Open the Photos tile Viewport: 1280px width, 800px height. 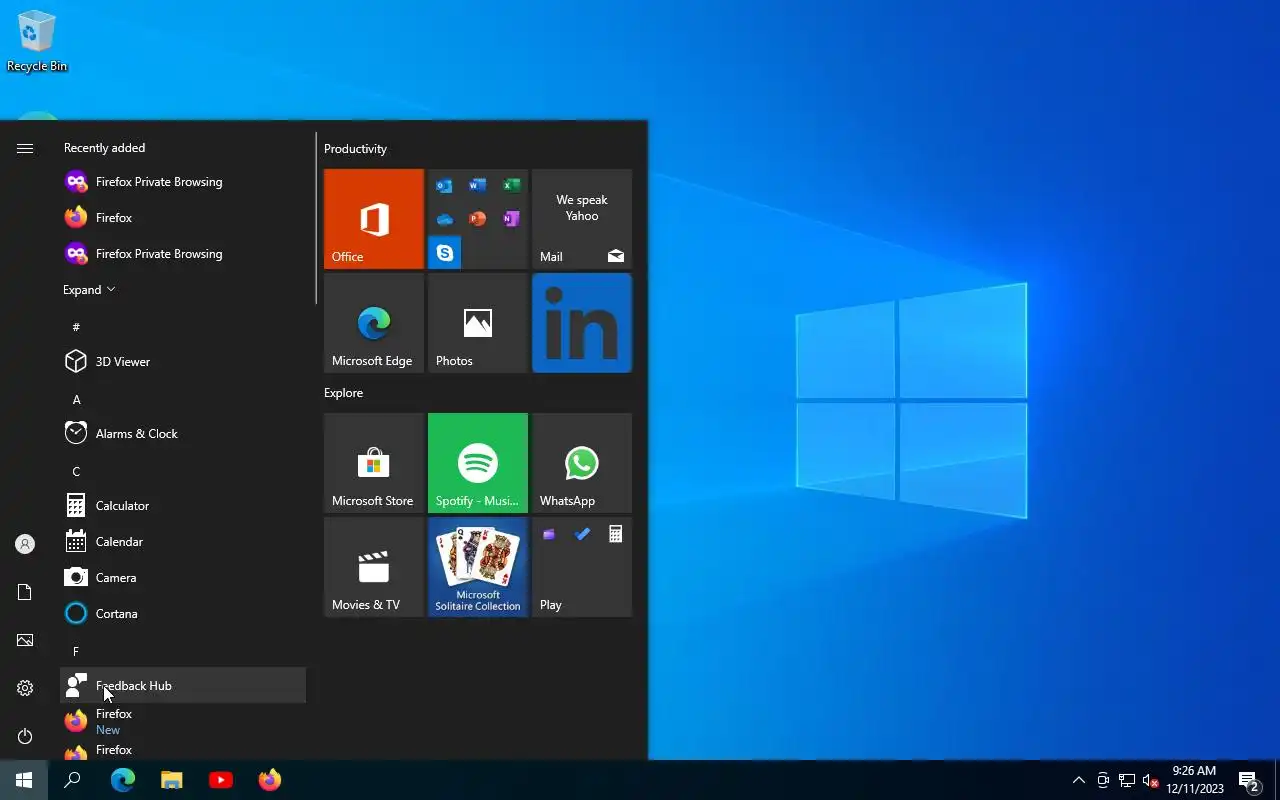[x=478, y=323]
